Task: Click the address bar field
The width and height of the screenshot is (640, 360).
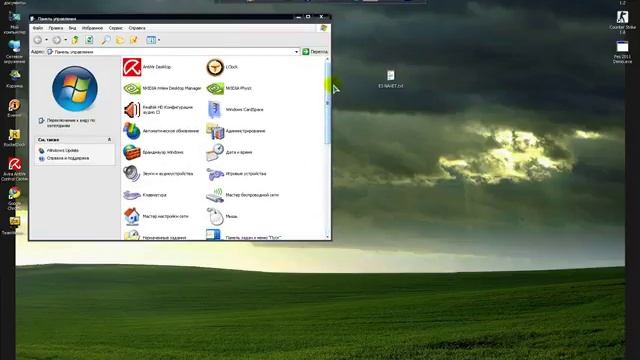Action: [173, 52]
